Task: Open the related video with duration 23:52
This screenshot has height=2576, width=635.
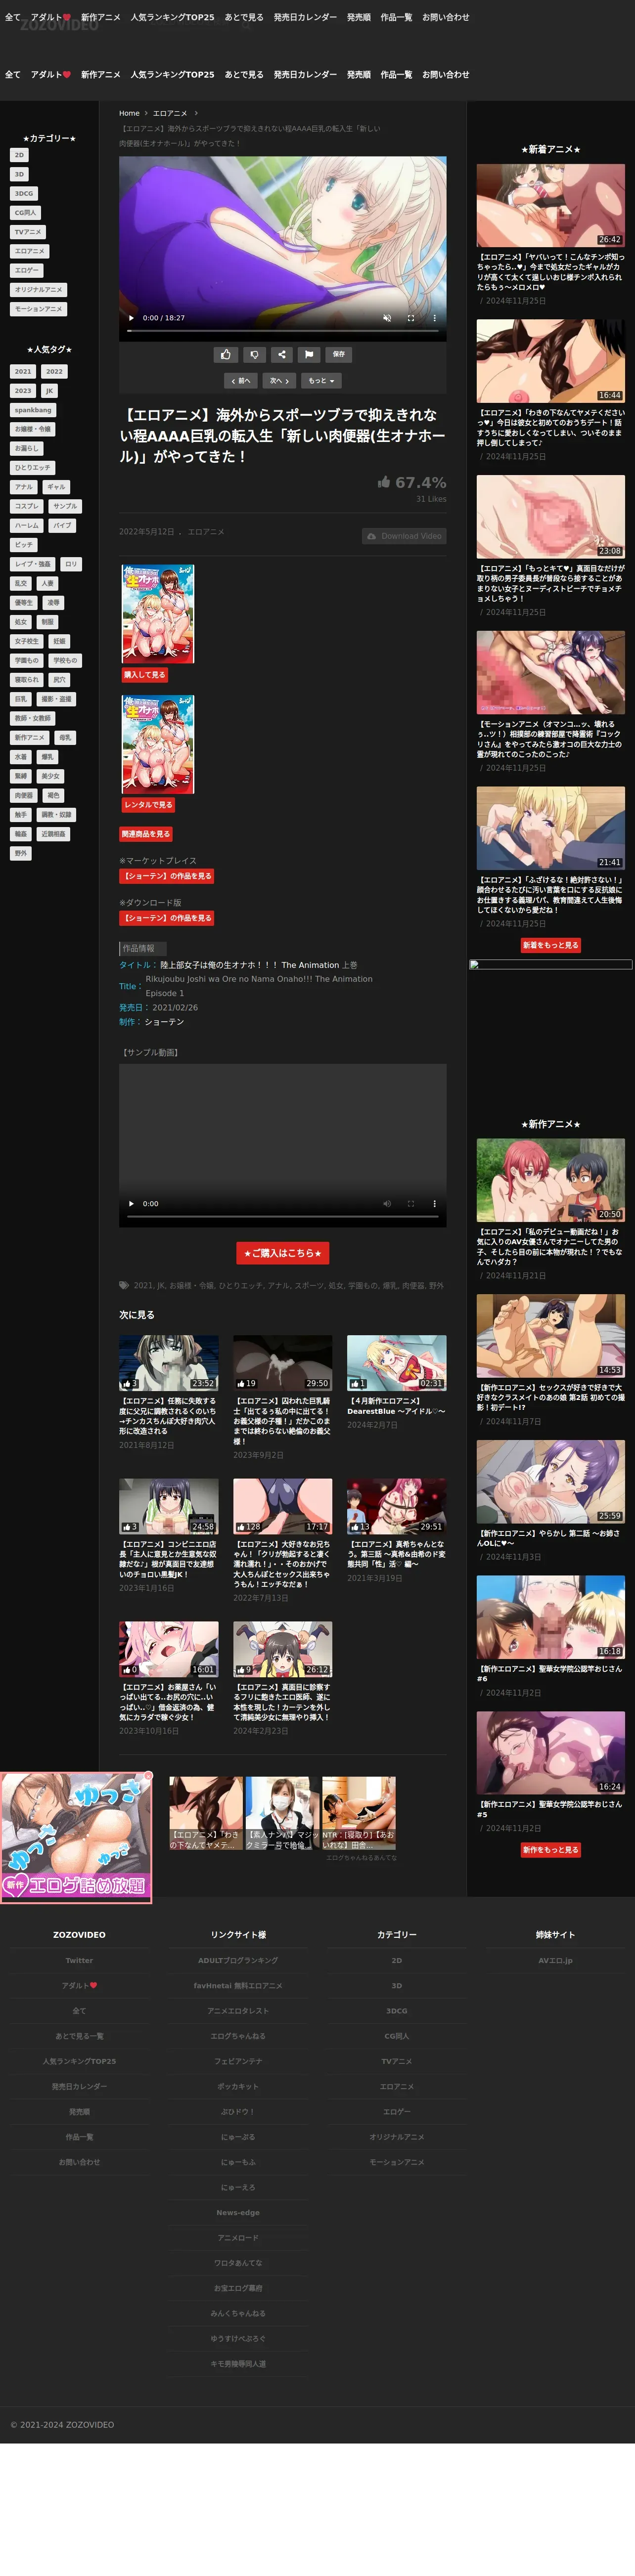Action: (169, 1363)
